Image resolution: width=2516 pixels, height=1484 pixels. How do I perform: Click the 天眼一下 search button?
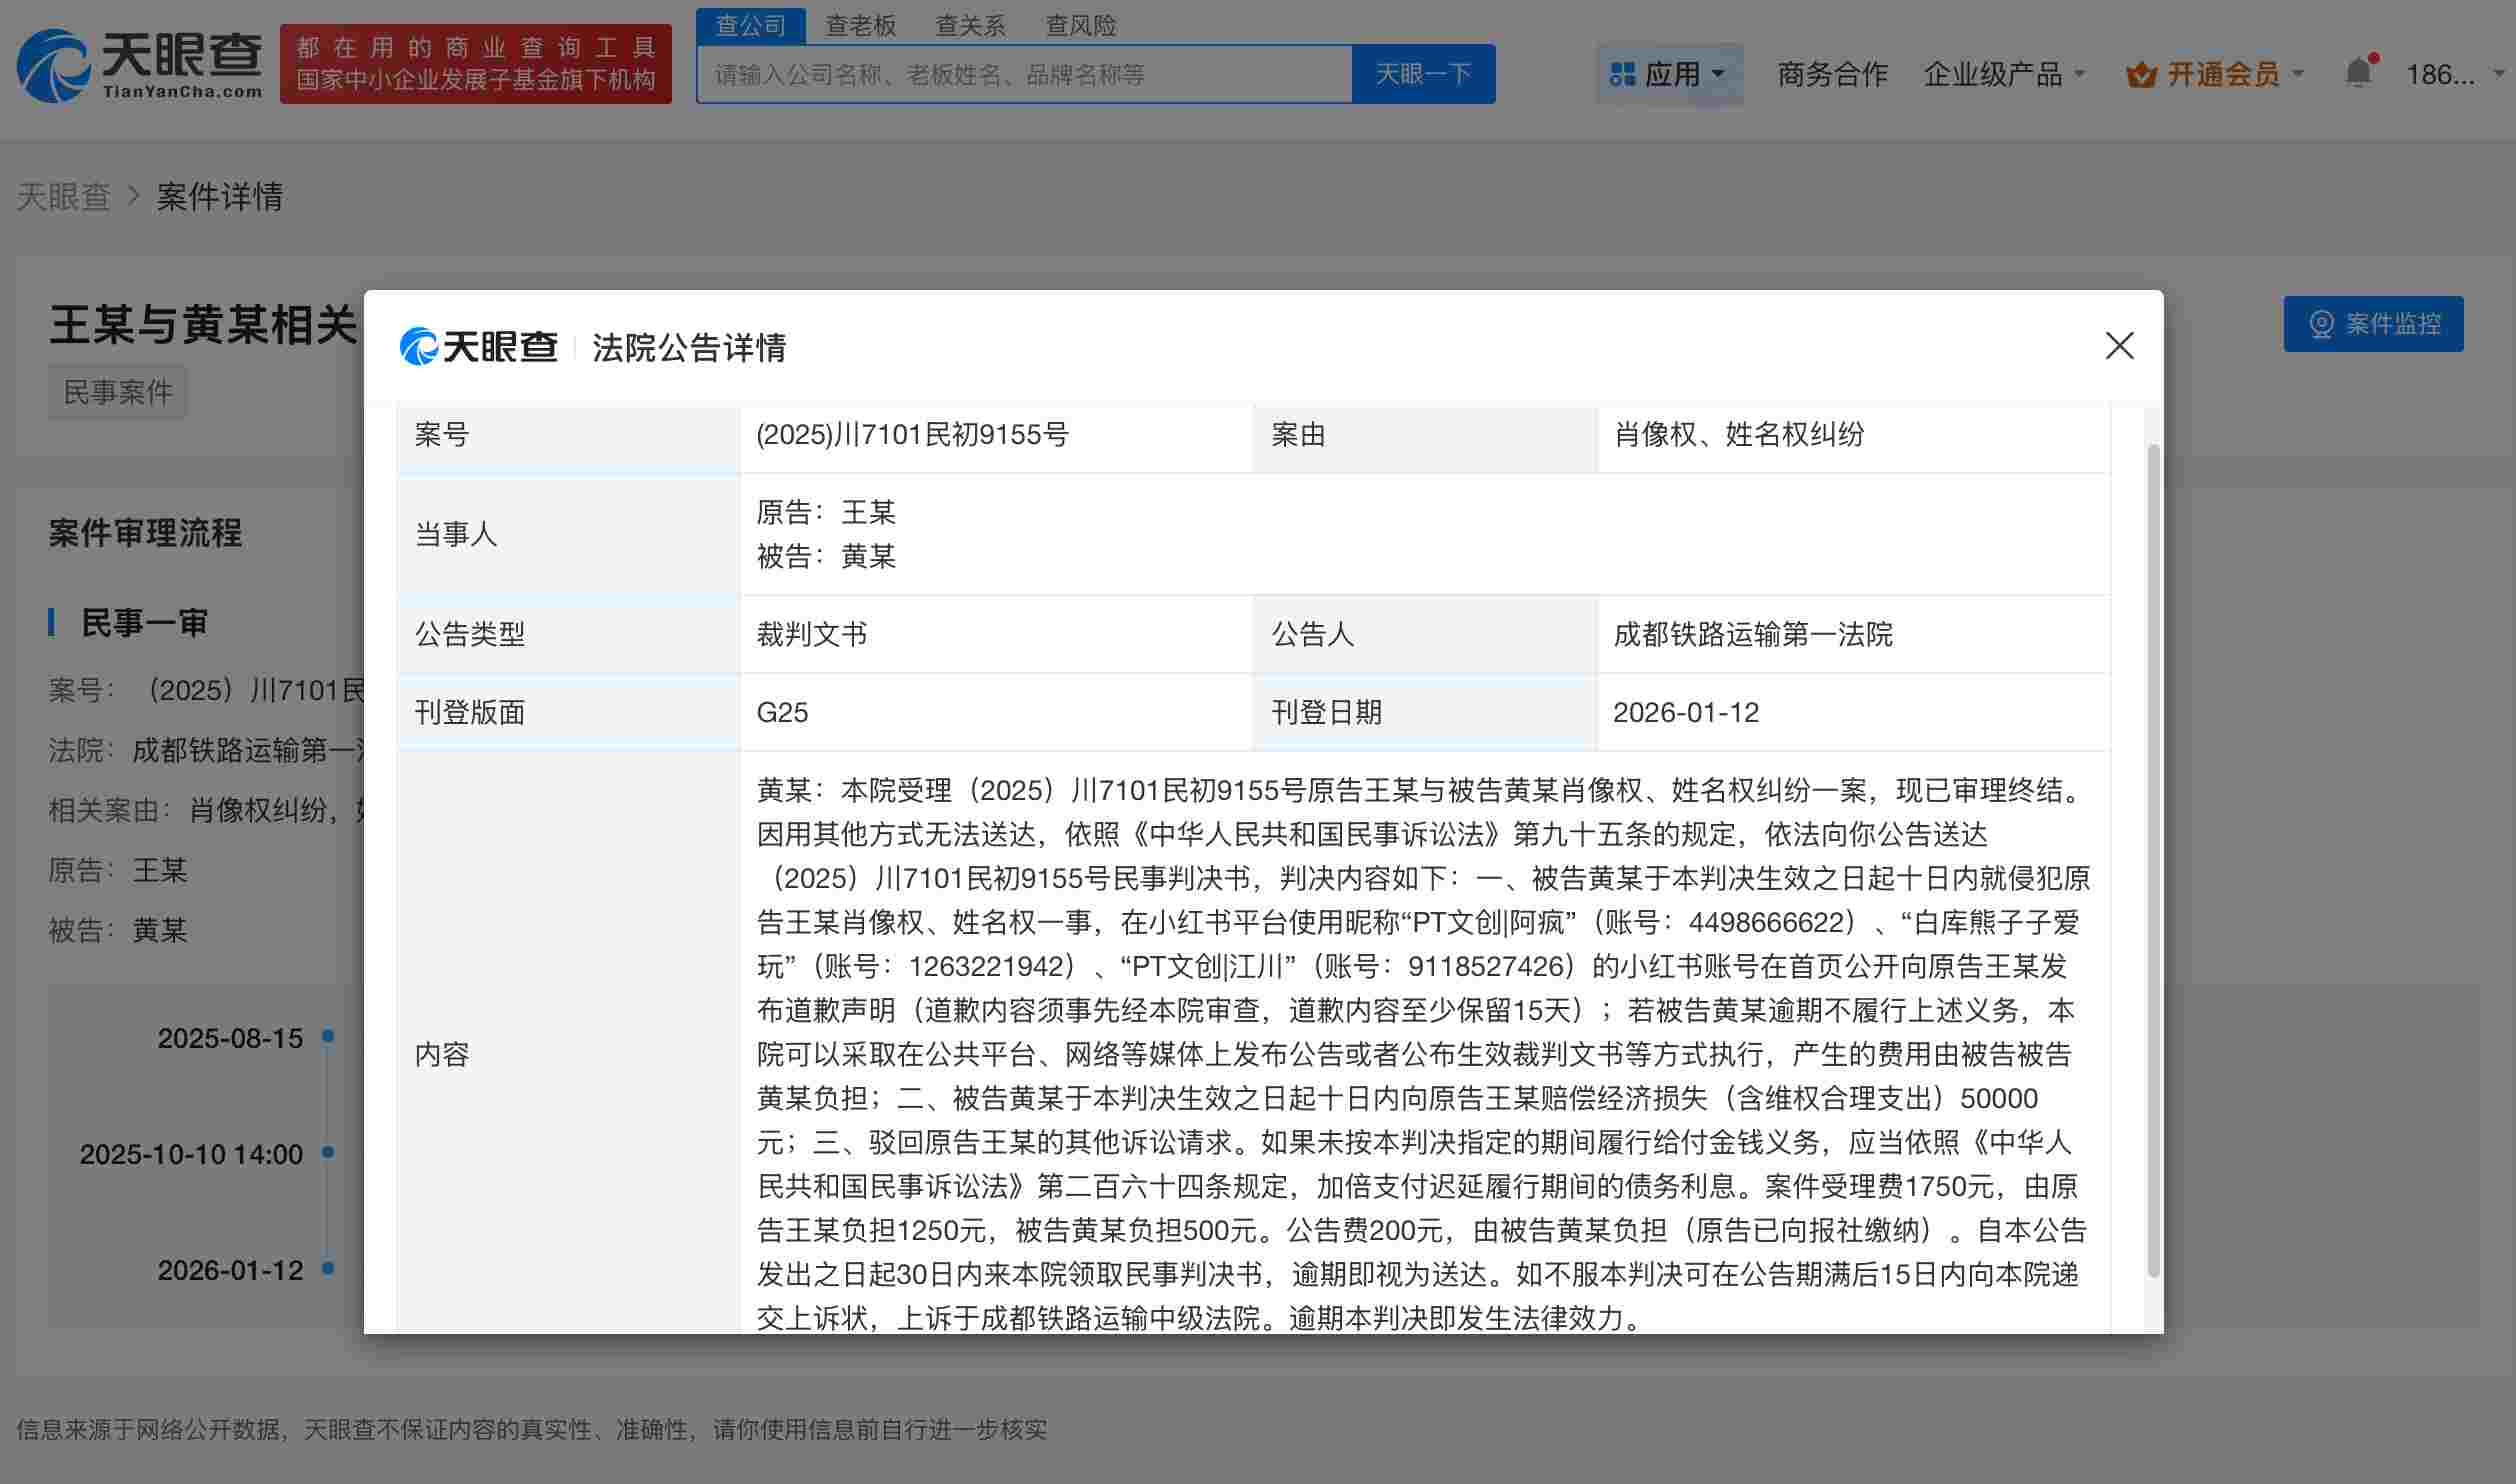pos(1424,73)
